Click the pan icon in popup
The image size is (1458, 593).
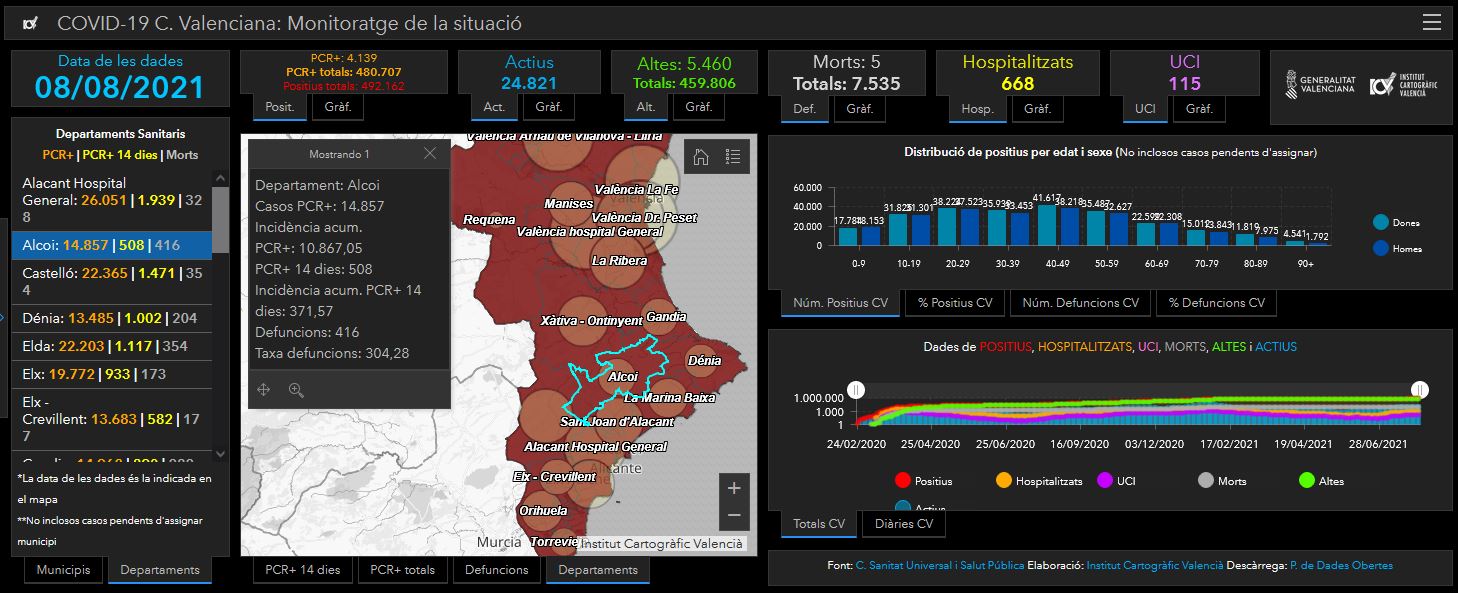tap(264, 390)
